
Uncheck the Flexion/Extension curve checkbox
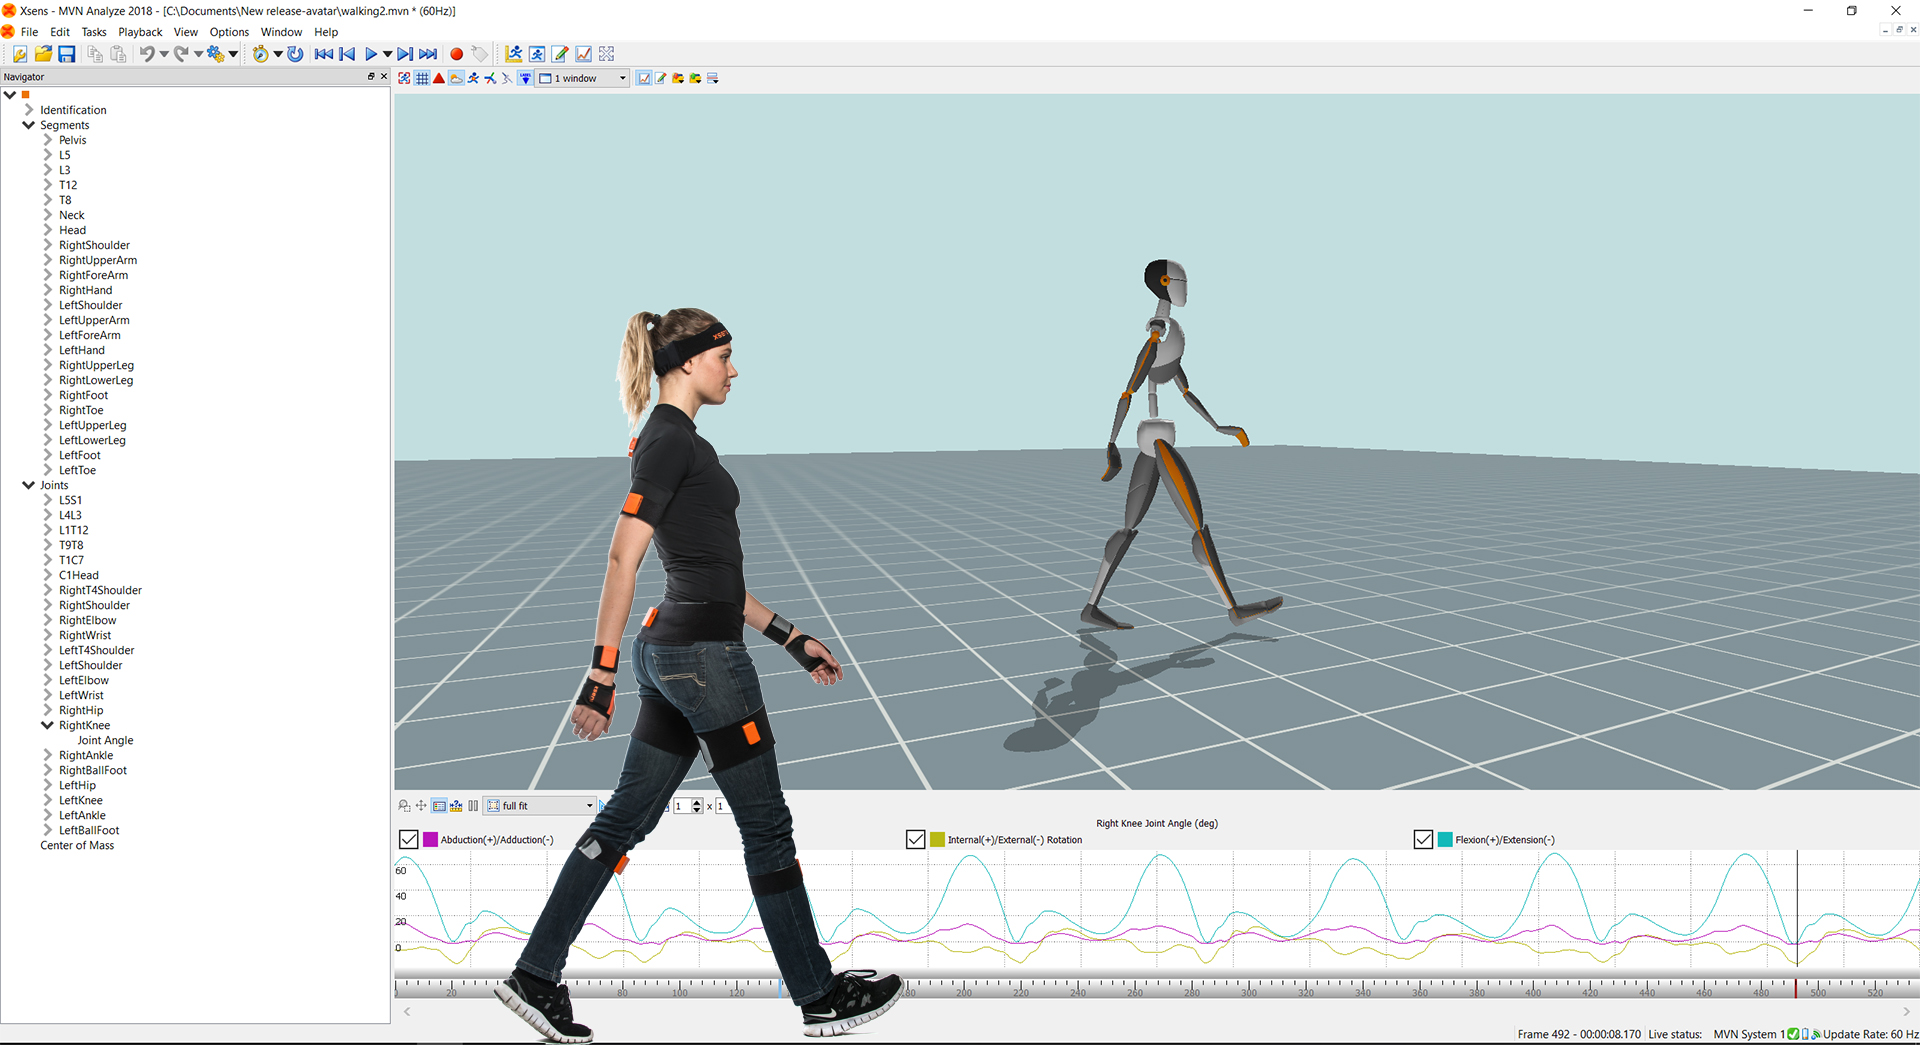[1423, 840]
